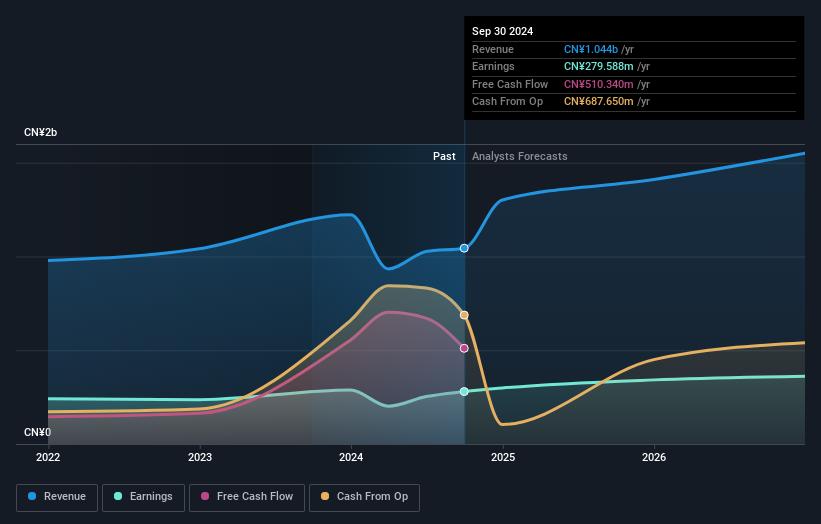The width and height of the screenshot is (821, 524).
Task: Click the blue Revenue data point marker
Action: coord(464,248)
